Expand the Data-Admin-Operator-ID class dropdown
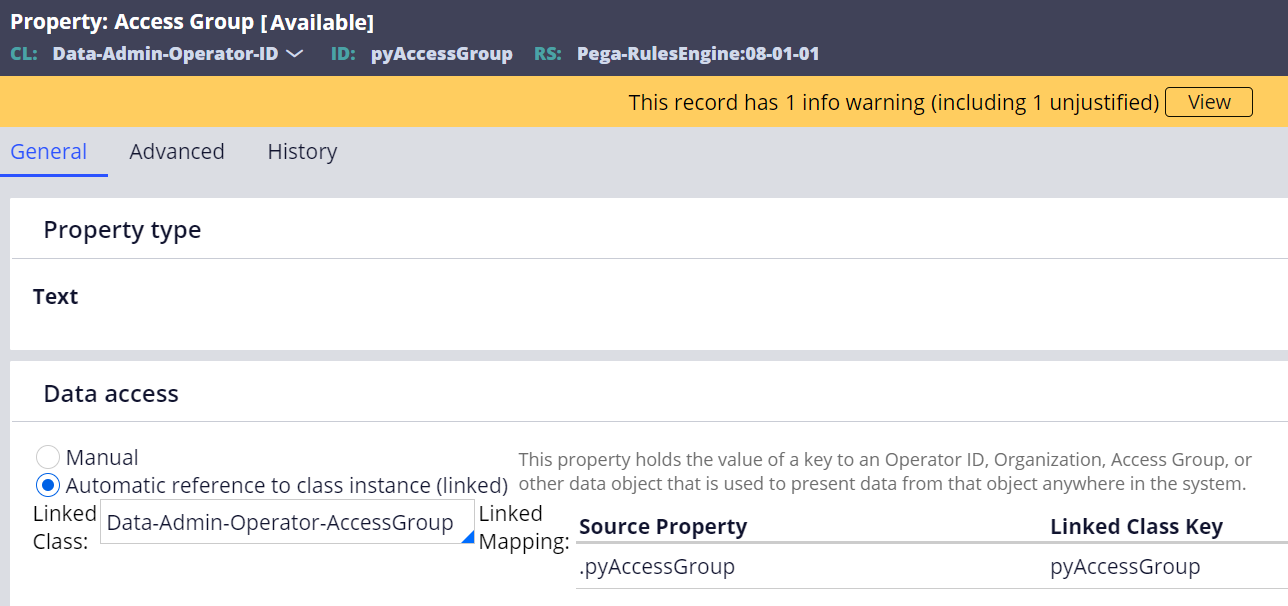 click(294, 54)
